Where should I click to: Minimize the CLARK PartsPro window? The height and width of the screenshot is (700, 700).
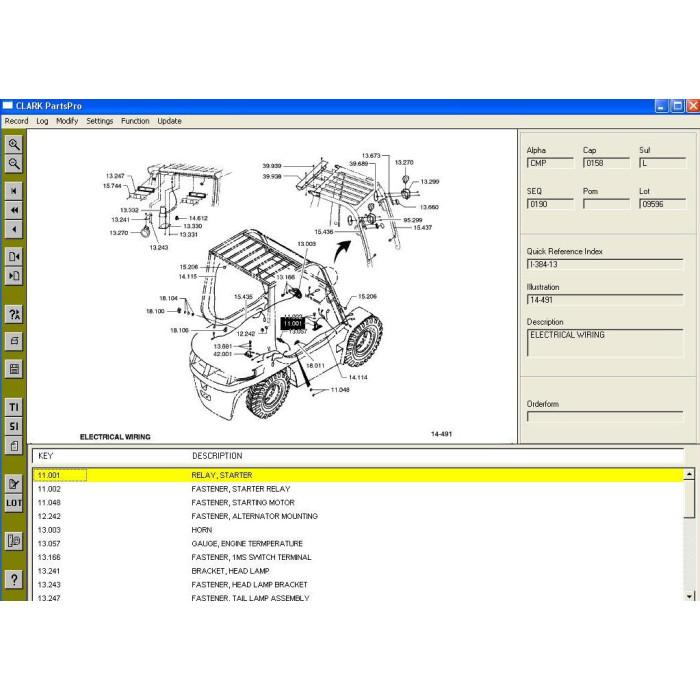[662, 106]
